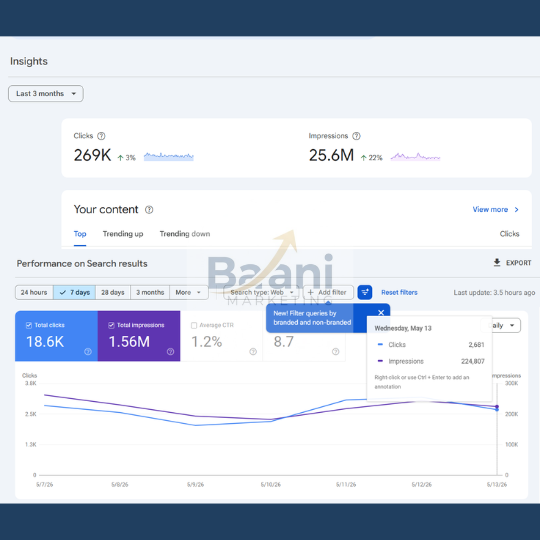This screenshot has height=540, width=540.
Task: Switch to the Trending down tab
Action: [x=185, y=234]
